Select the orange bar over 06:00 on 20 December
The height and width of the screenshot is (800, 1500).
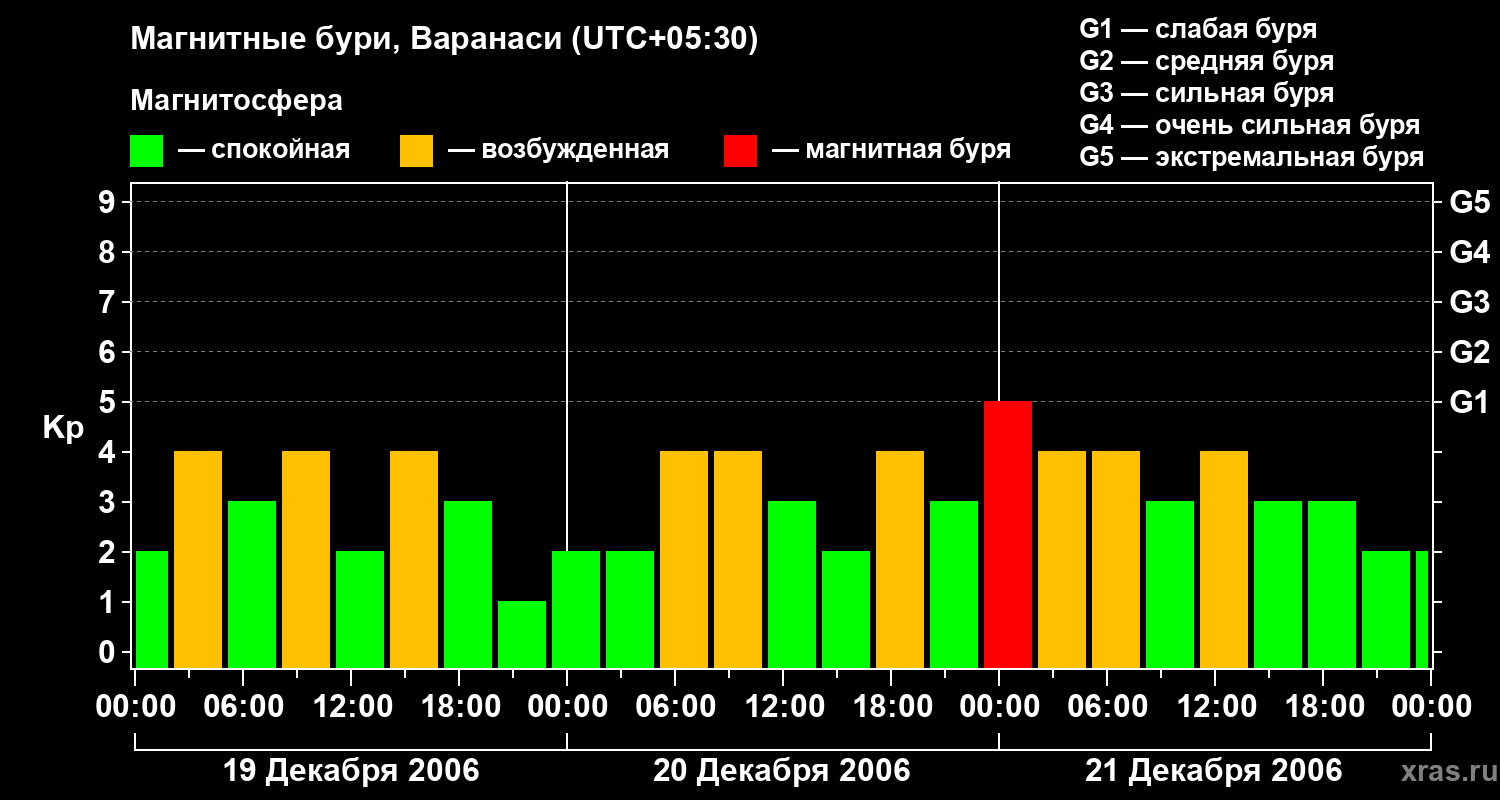click(x=684, y=559)
